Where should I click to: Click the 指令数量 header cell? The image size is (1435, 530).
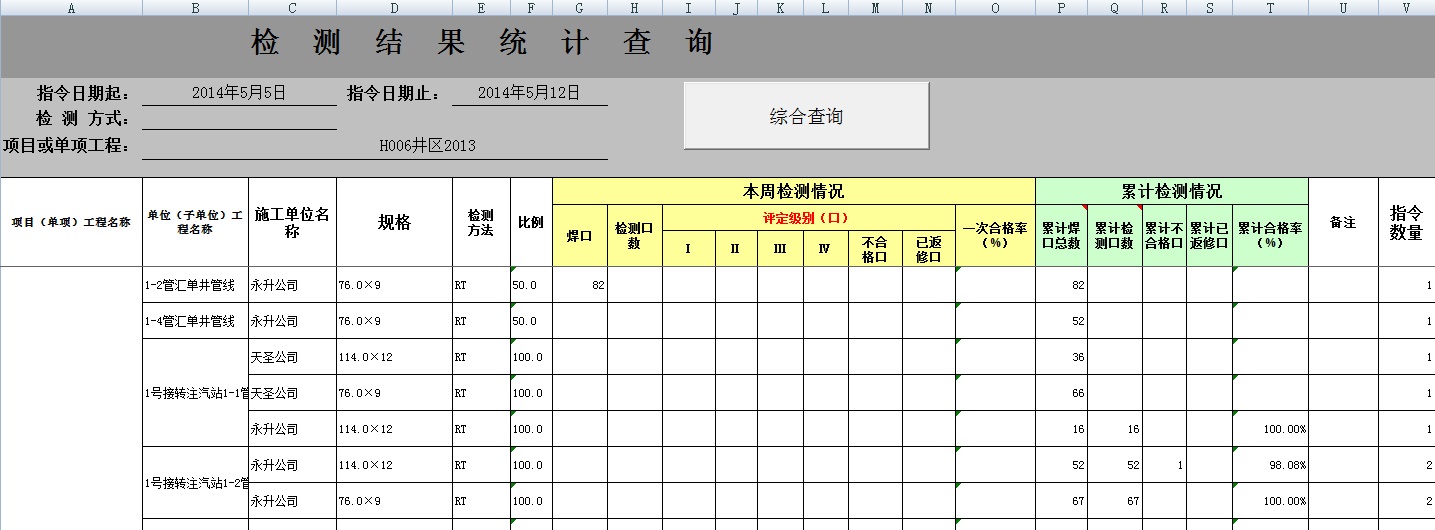pos(1406,222)
